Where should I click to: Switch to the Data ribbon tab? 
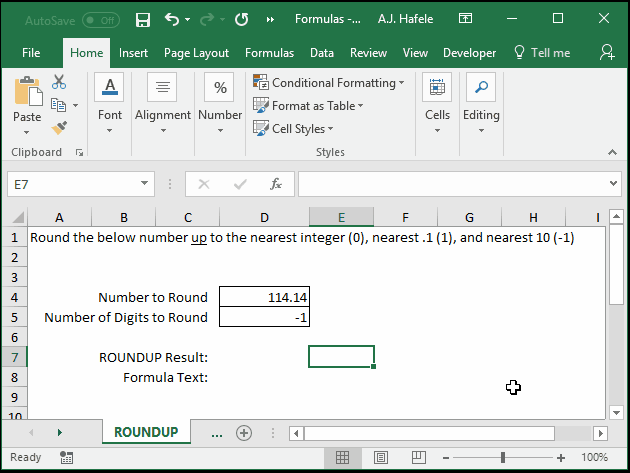[x=322, y=53]
